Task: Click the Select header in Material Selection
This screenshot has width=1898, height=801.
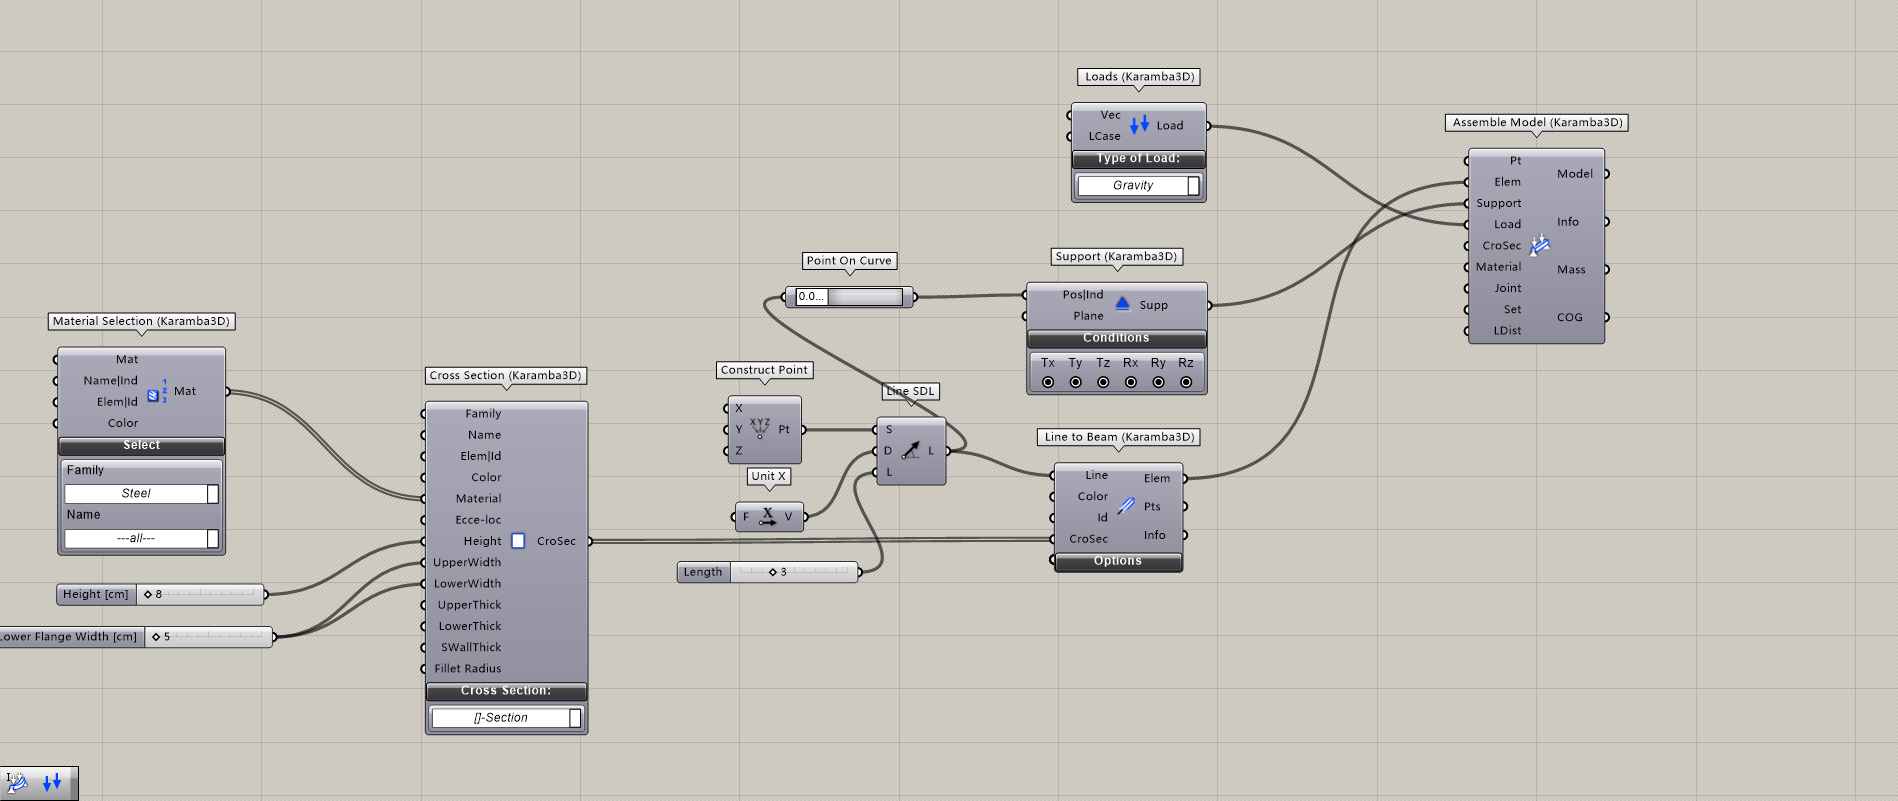Action: (141, 446)
